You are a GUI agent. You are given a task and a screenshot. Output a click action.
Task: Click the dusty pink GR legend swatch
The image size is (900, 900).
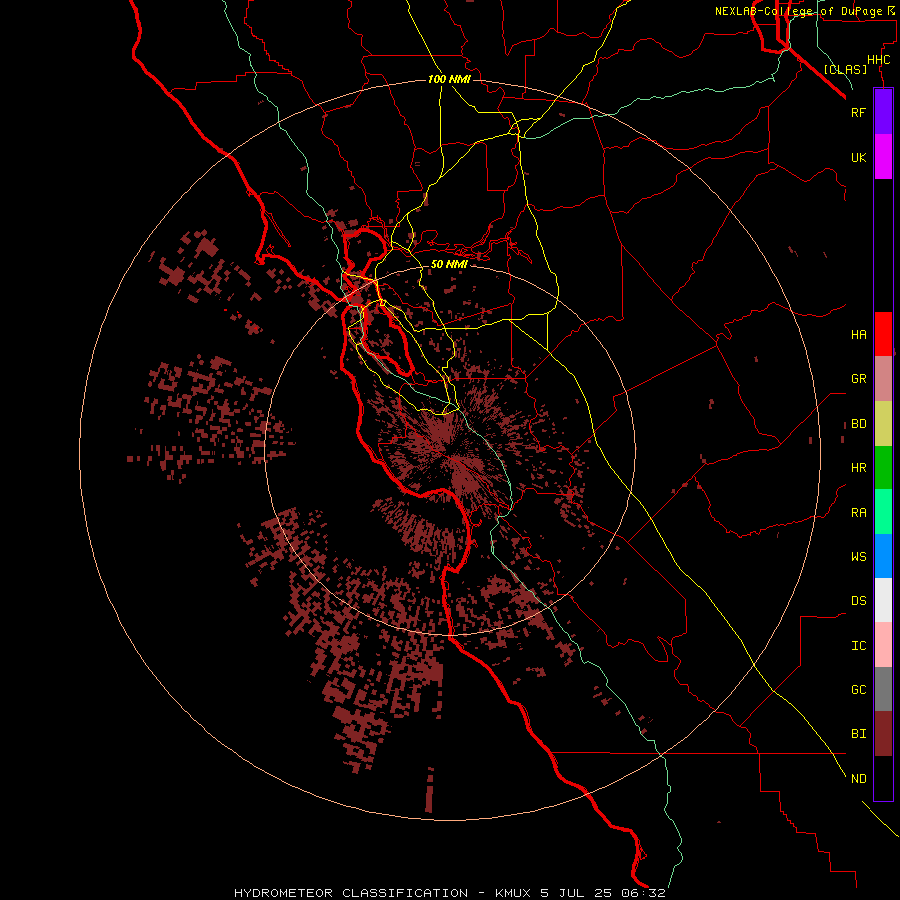[883, 379]
